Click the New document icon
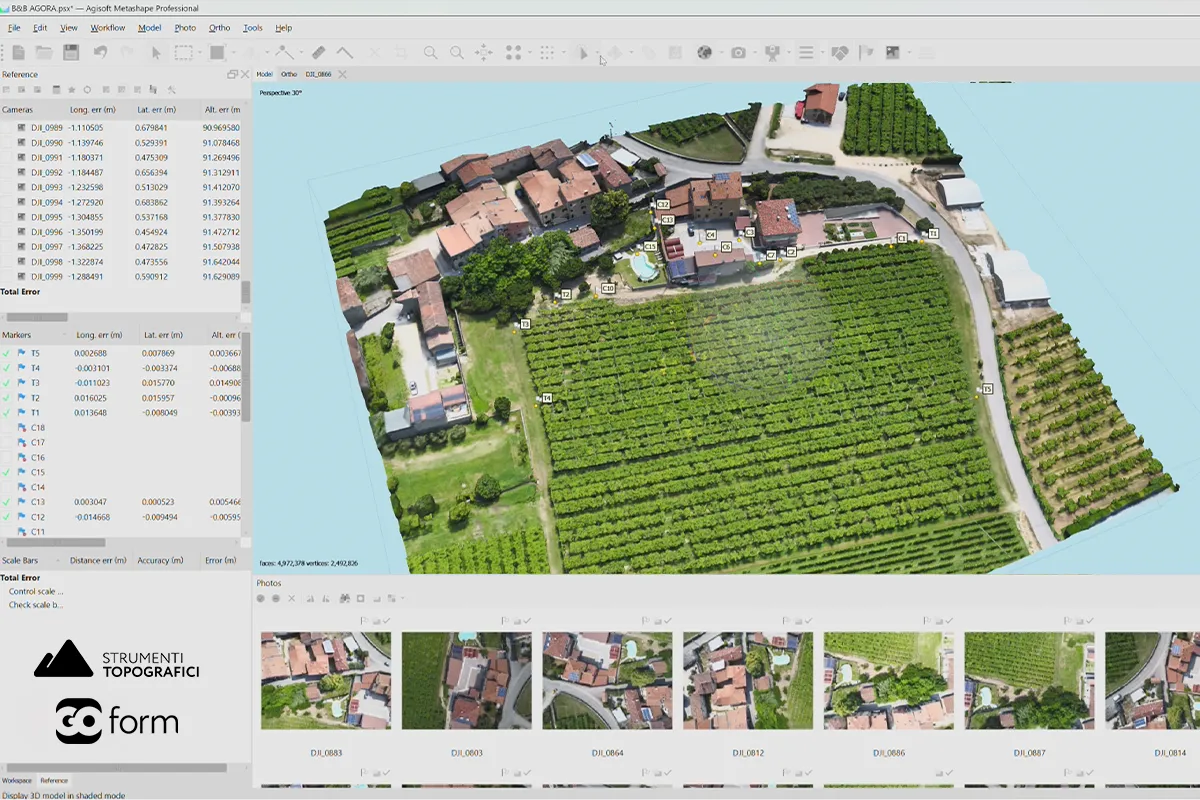Screen dimensions: 1200x800 (18, 52)
